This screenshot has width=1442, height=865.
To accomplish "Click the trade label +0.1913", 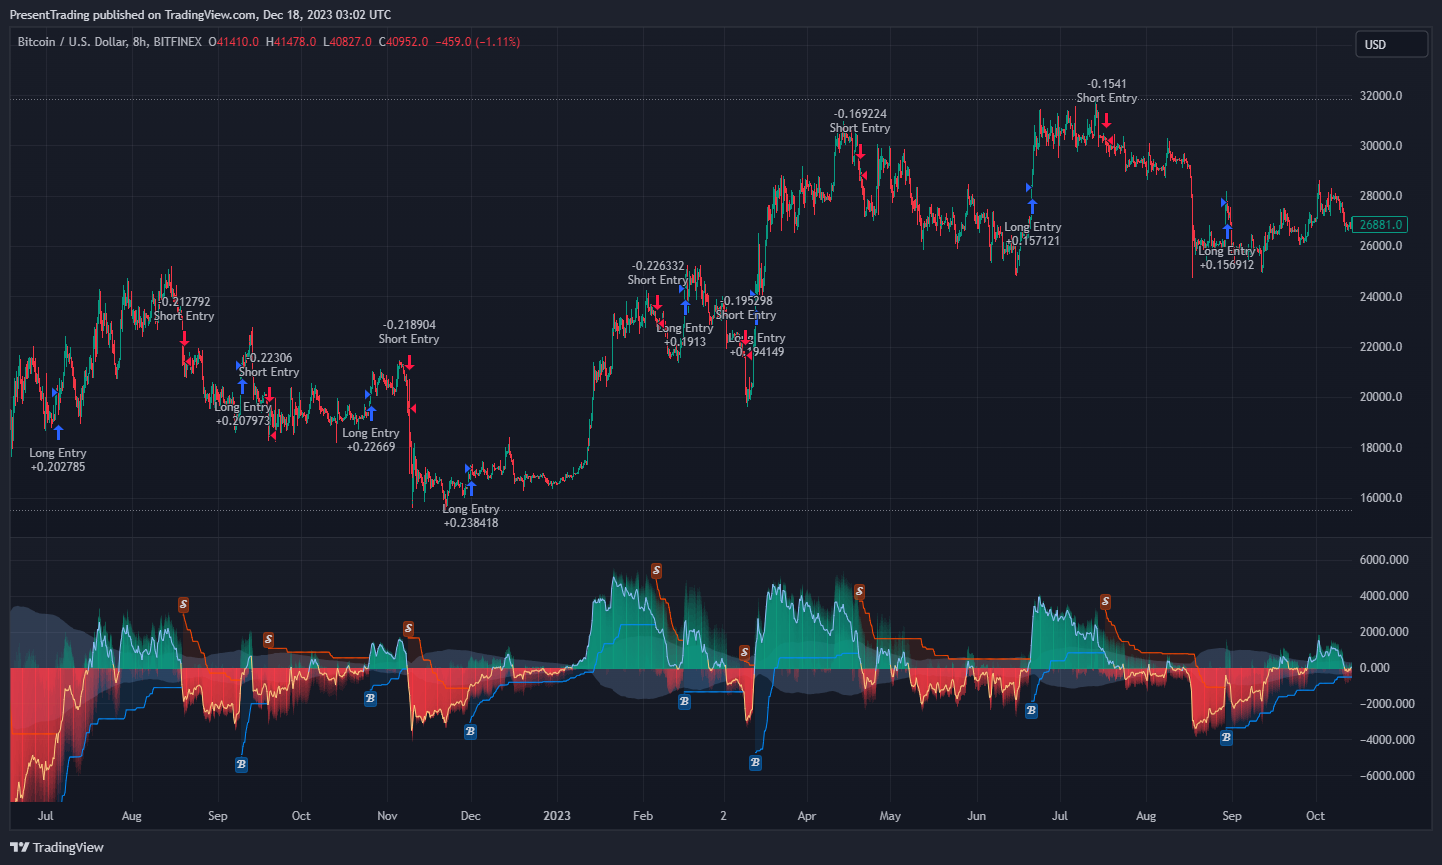I will pyautogui.click(x=685, y=342).
